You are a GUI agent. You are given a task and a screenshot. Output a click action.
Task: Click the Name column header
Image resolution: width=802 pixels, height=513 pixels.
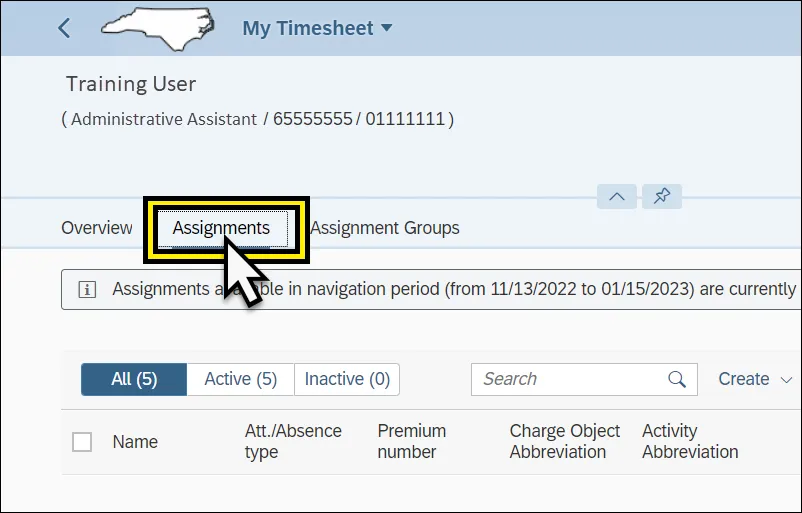pyautogui.click(x=135, y=442)
